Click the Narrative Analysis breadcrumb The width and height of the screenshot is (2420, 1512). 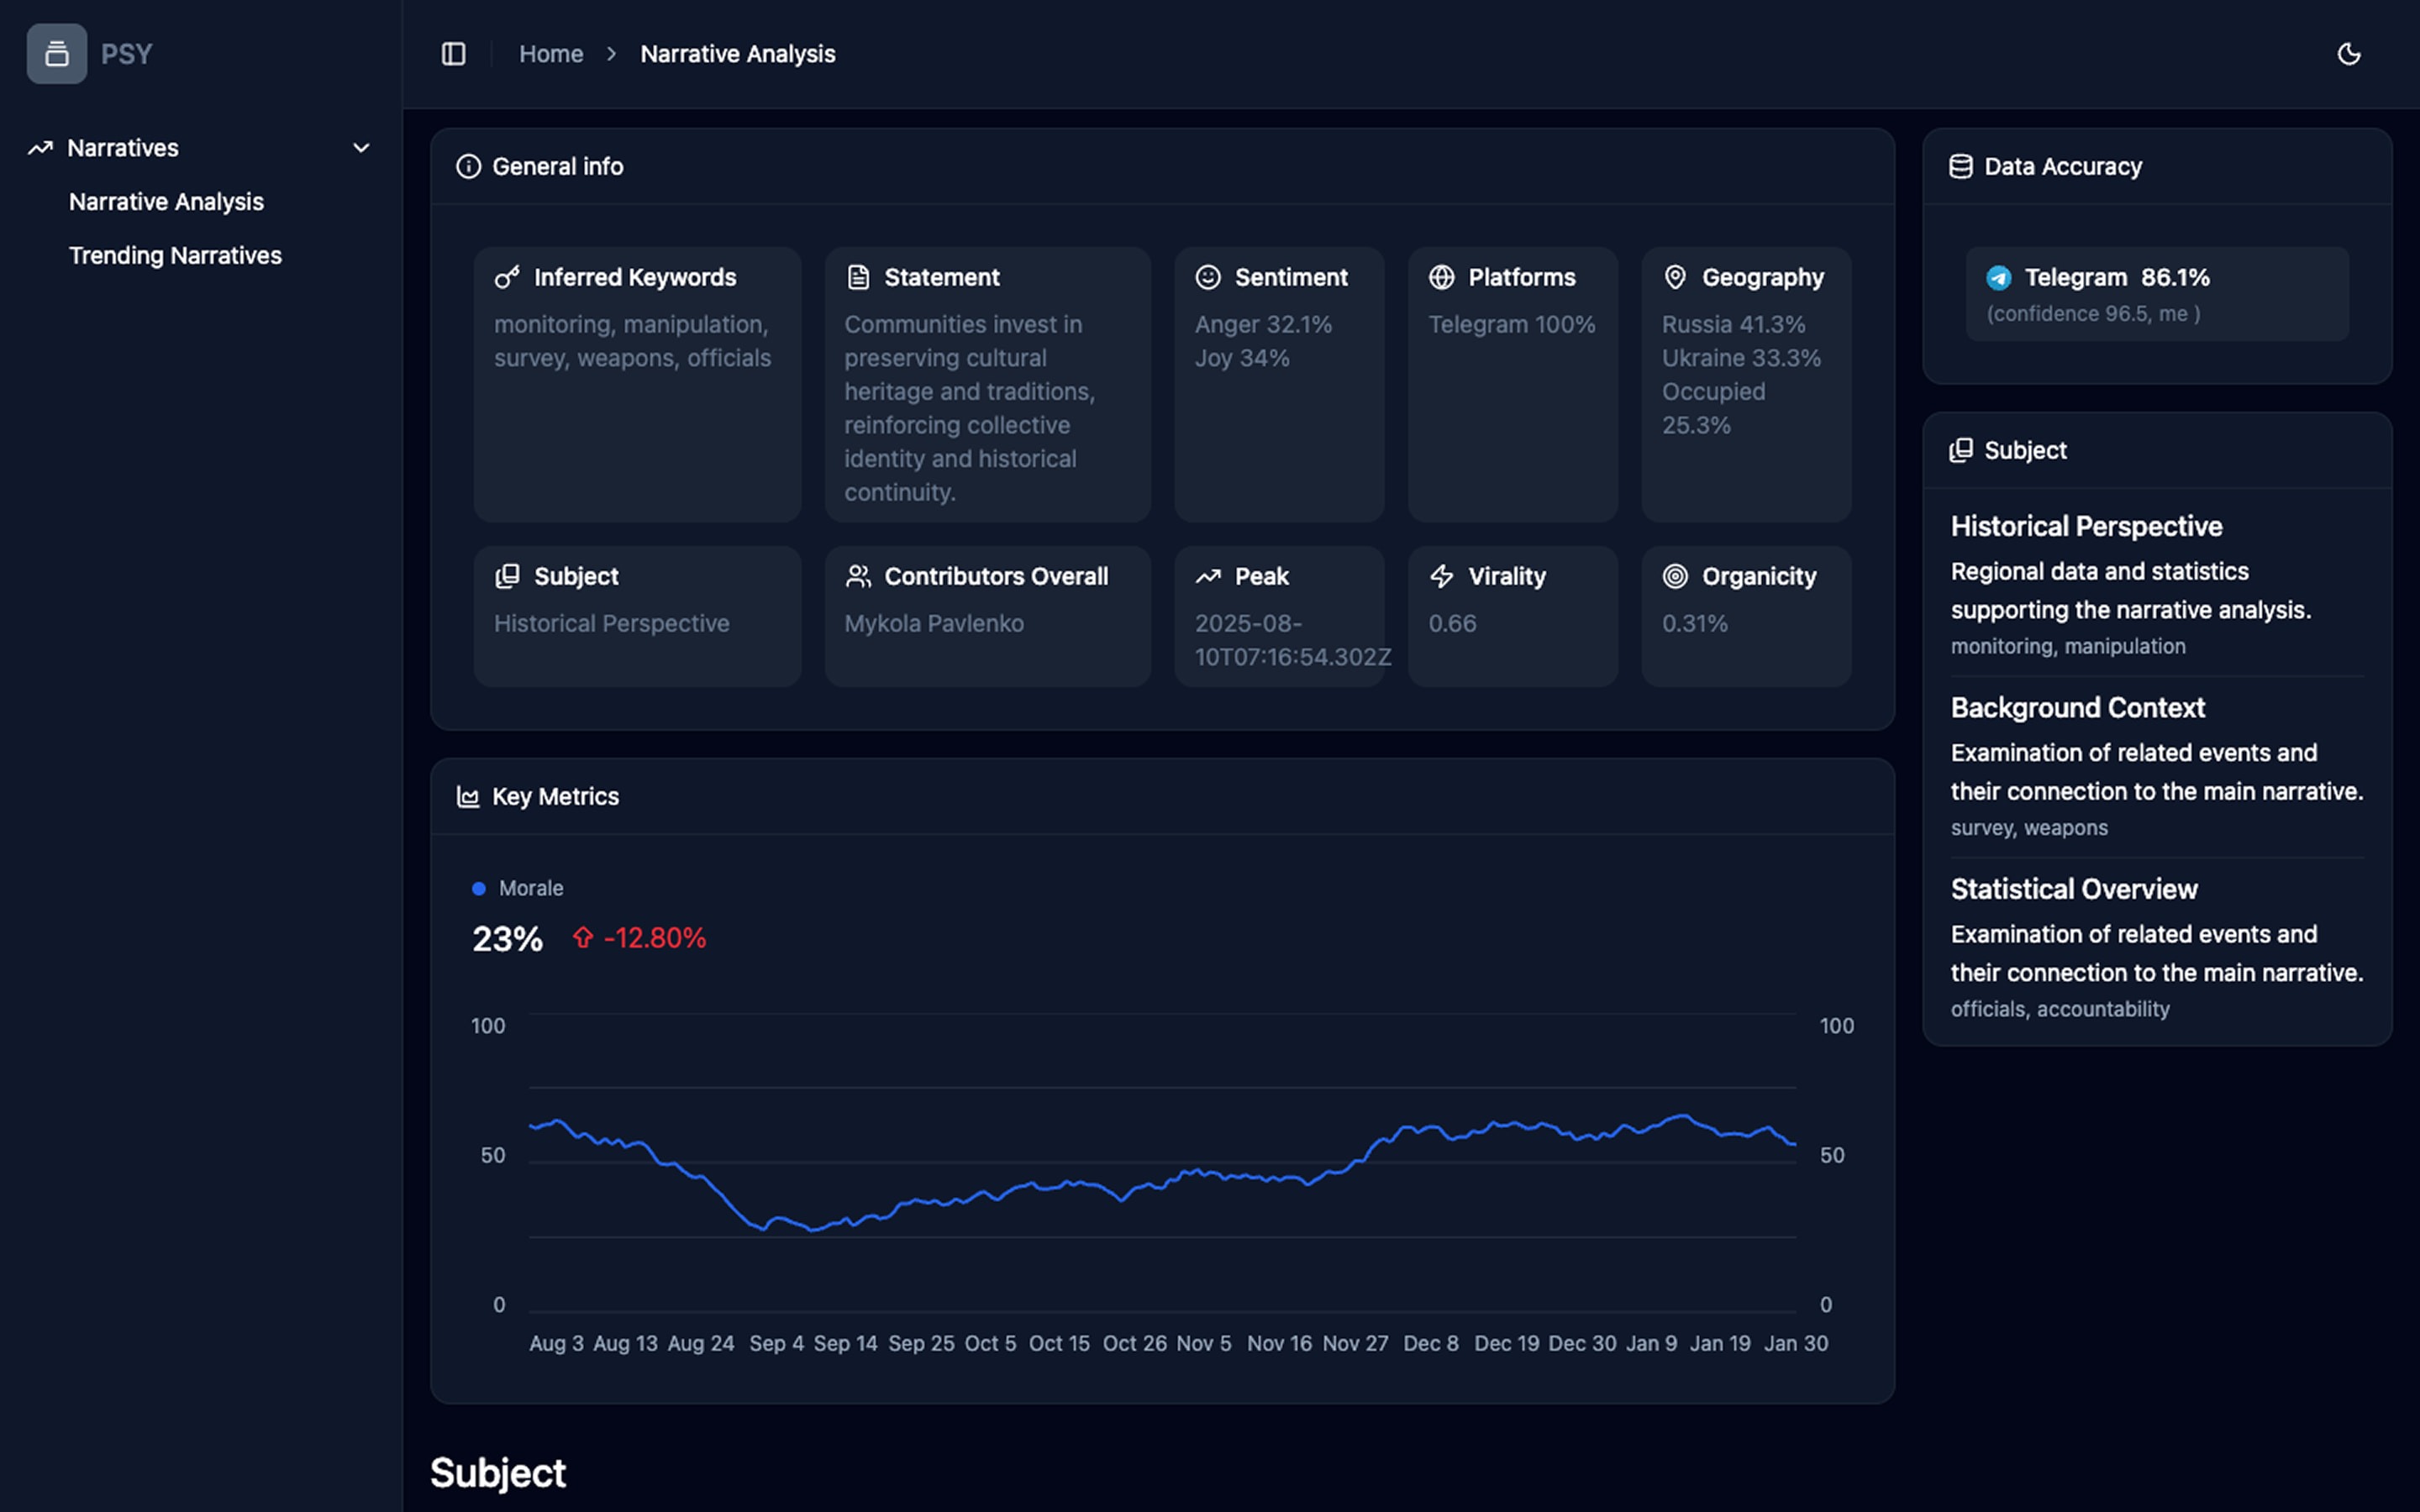point(737,54)
